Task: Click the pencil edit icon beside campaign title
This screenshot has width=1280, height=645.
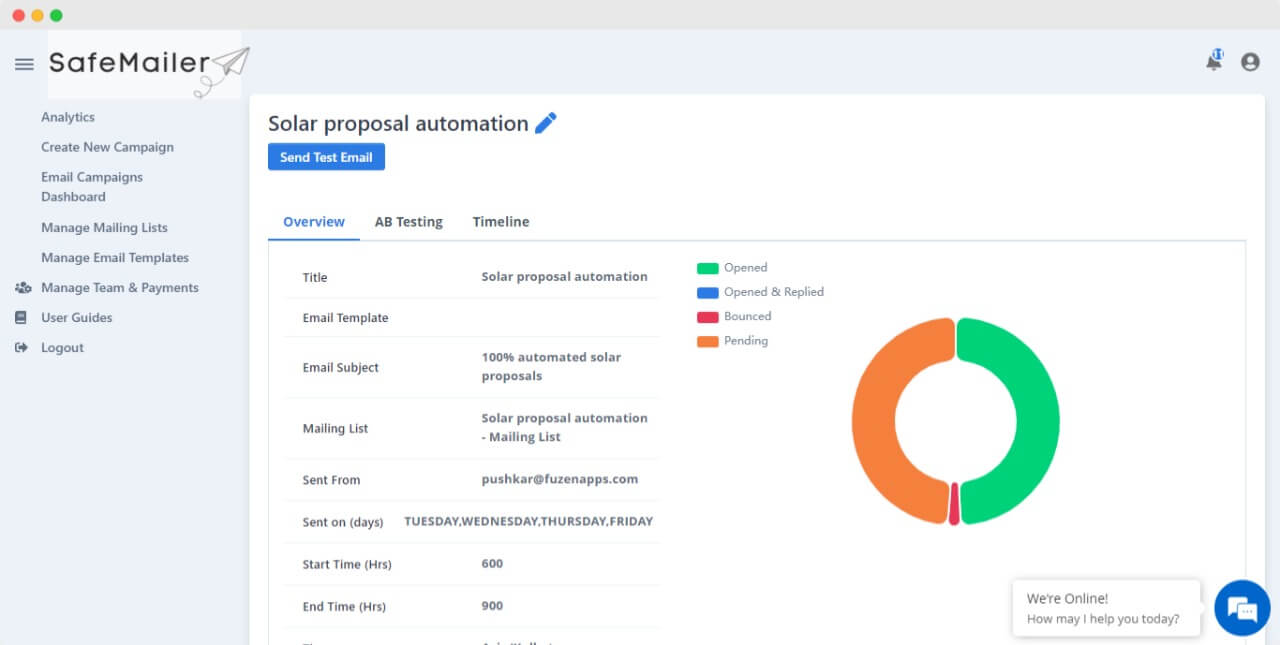Action: click(x=546, y=123)
